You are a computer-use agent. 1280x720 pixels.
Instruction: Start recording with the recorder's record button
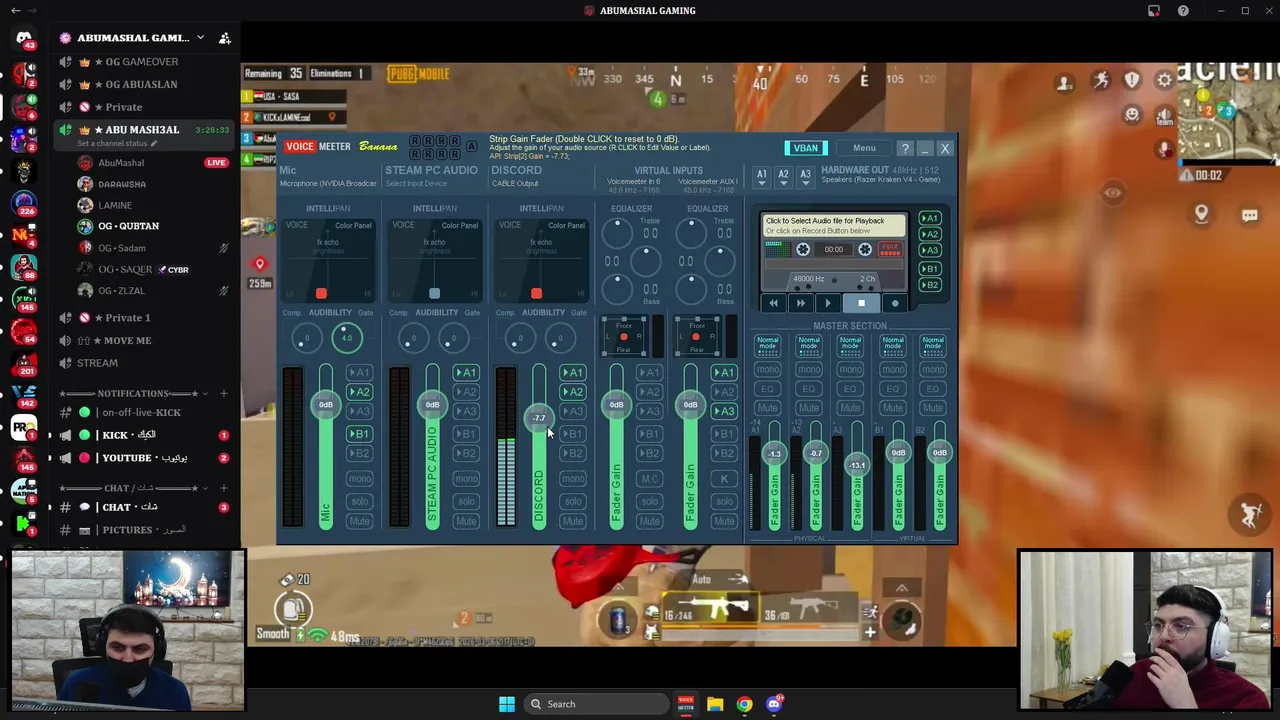point(895,303)
